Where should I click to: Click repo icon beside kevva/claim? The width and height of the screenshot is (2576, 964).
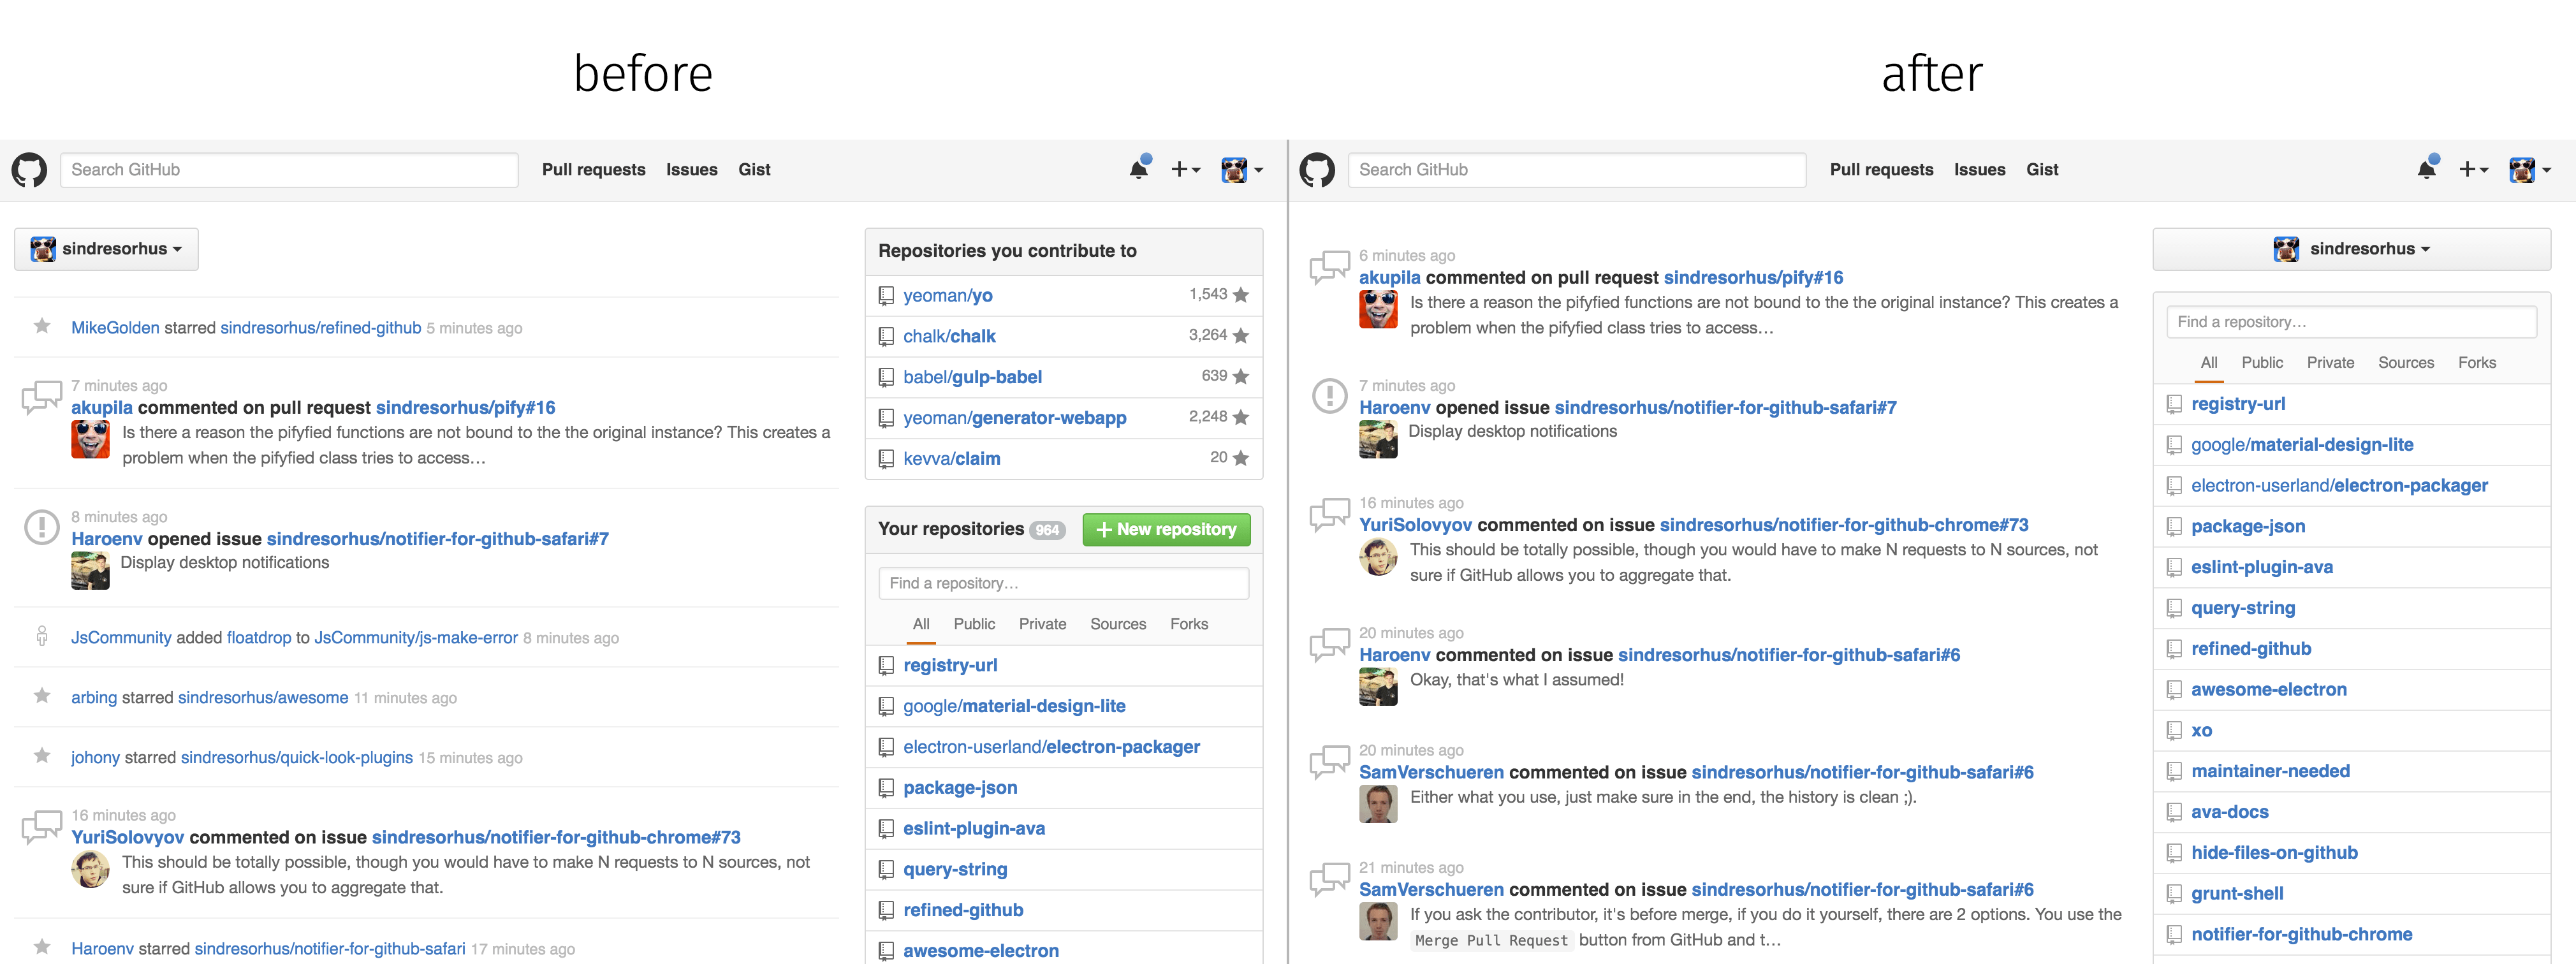(886, 459)
